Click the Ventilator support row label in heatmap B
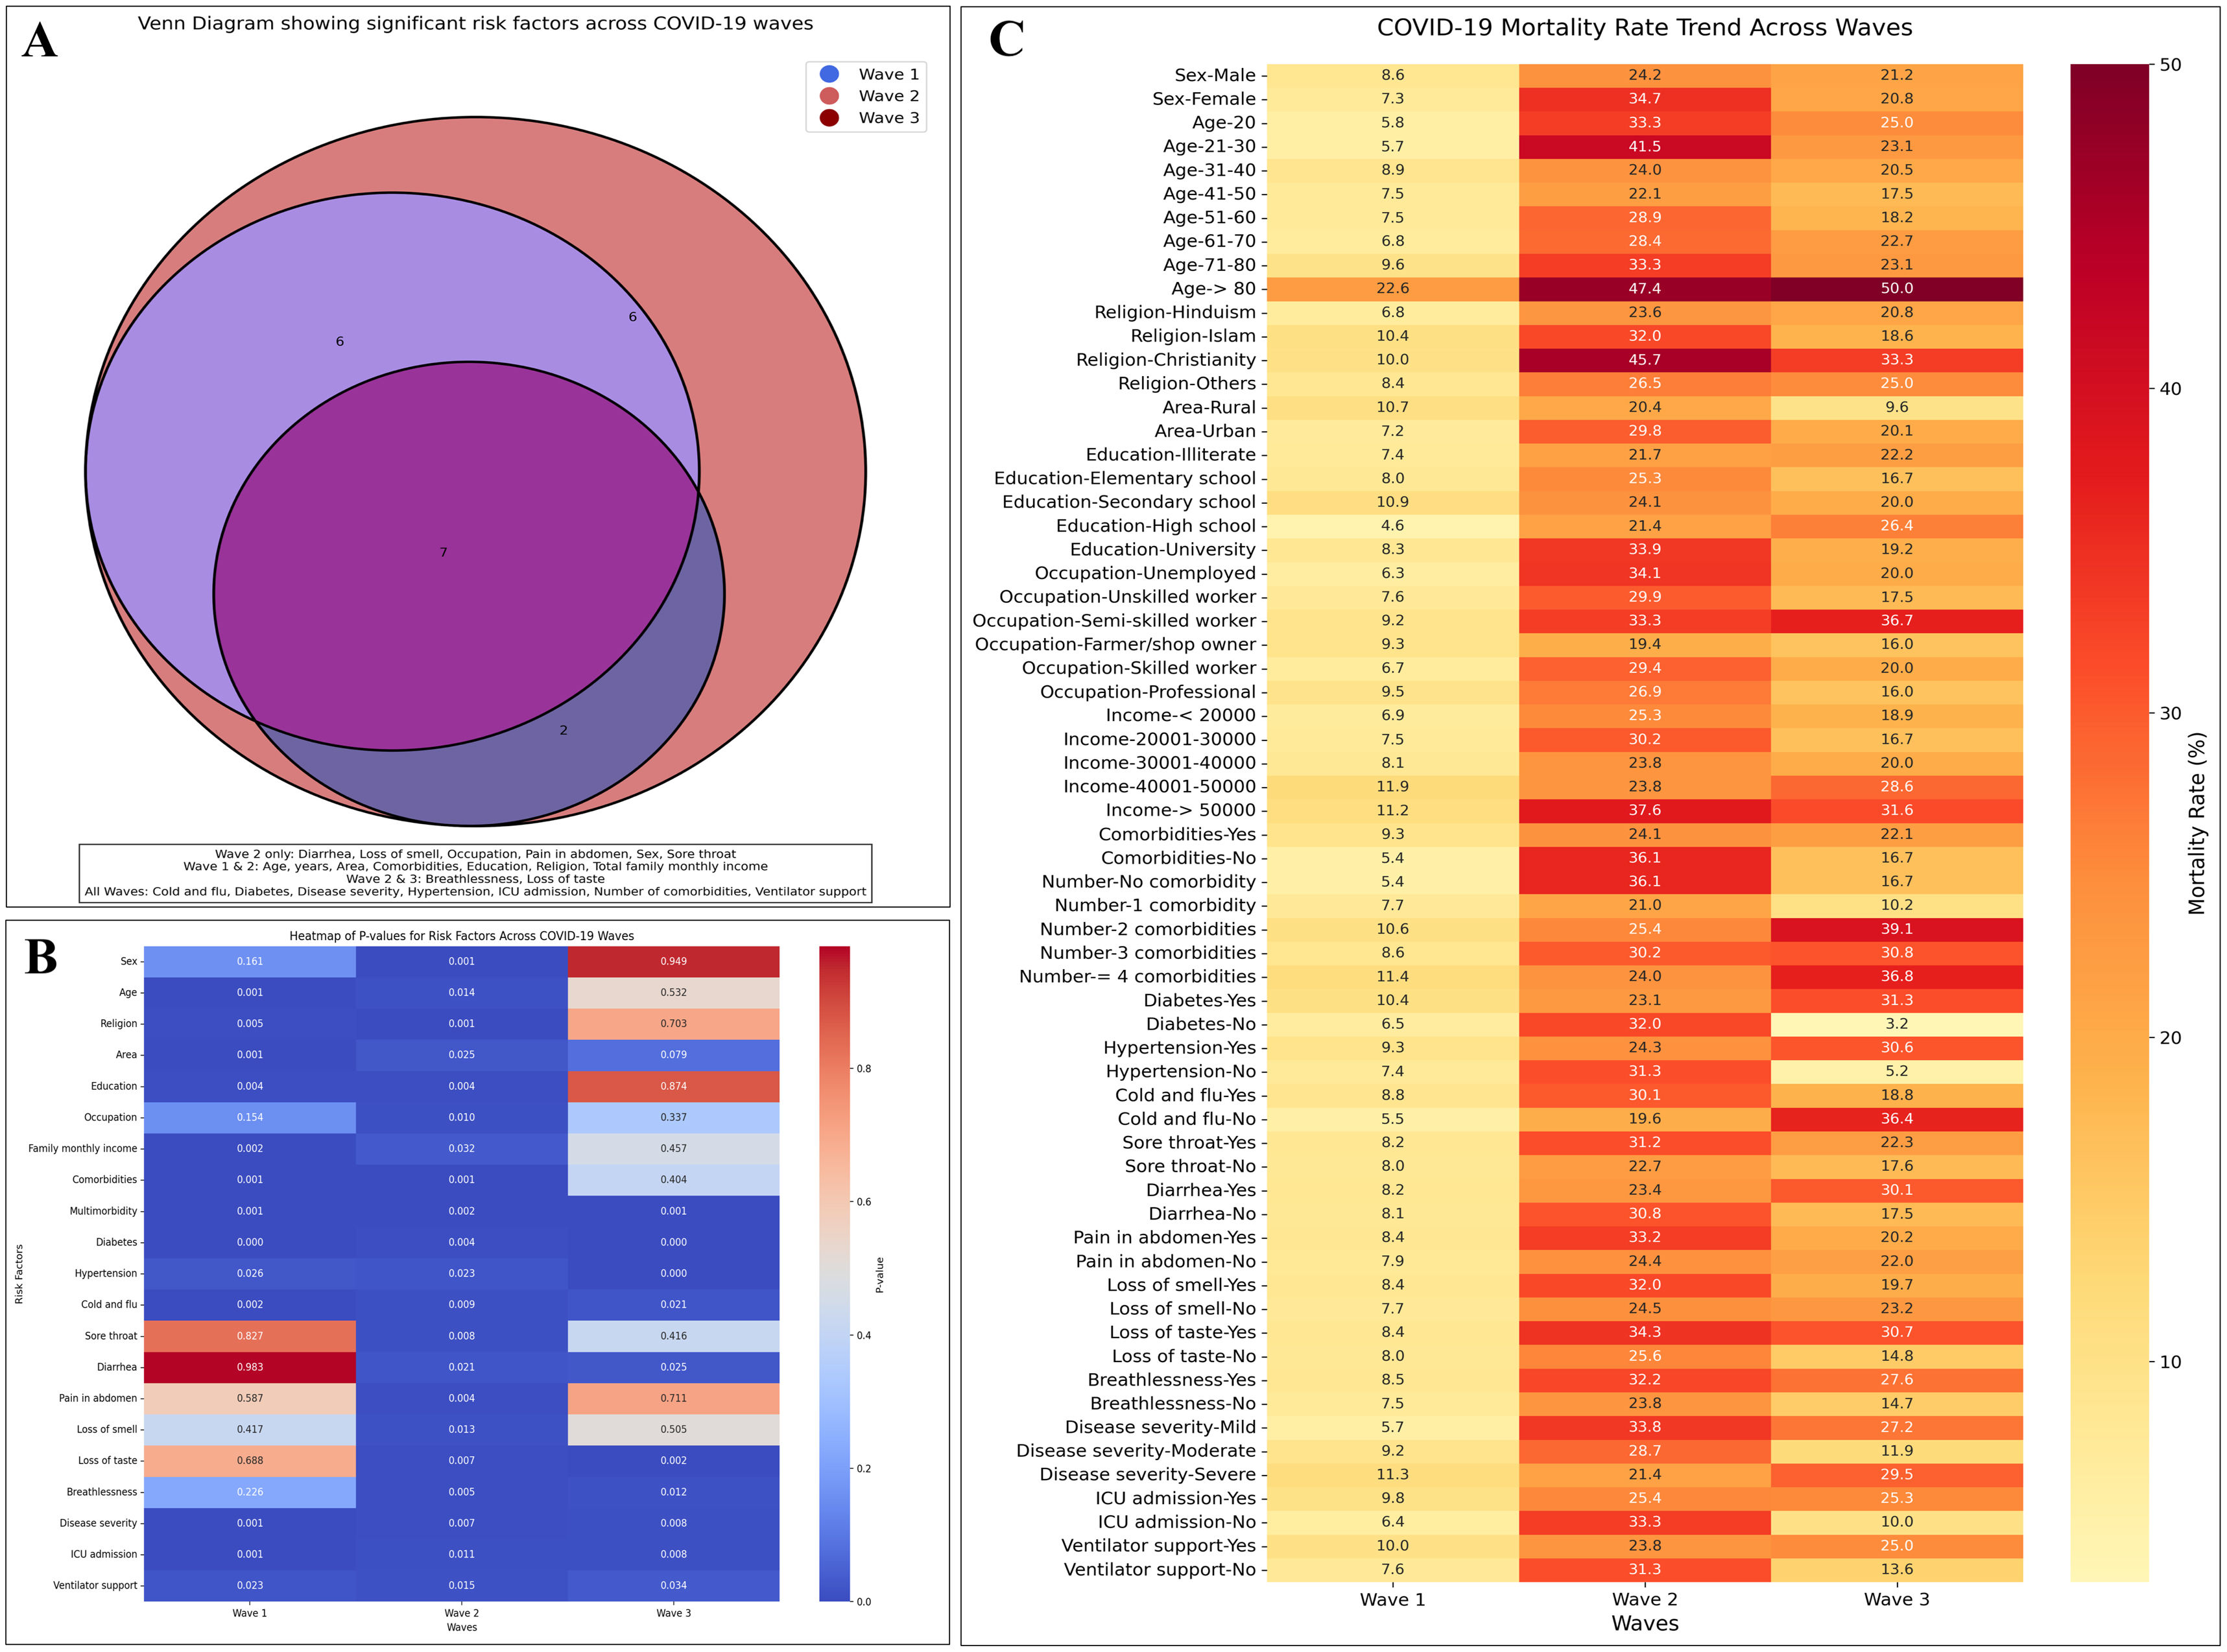This screenshot has height=1652, width=2227. tap(95, 1585)
